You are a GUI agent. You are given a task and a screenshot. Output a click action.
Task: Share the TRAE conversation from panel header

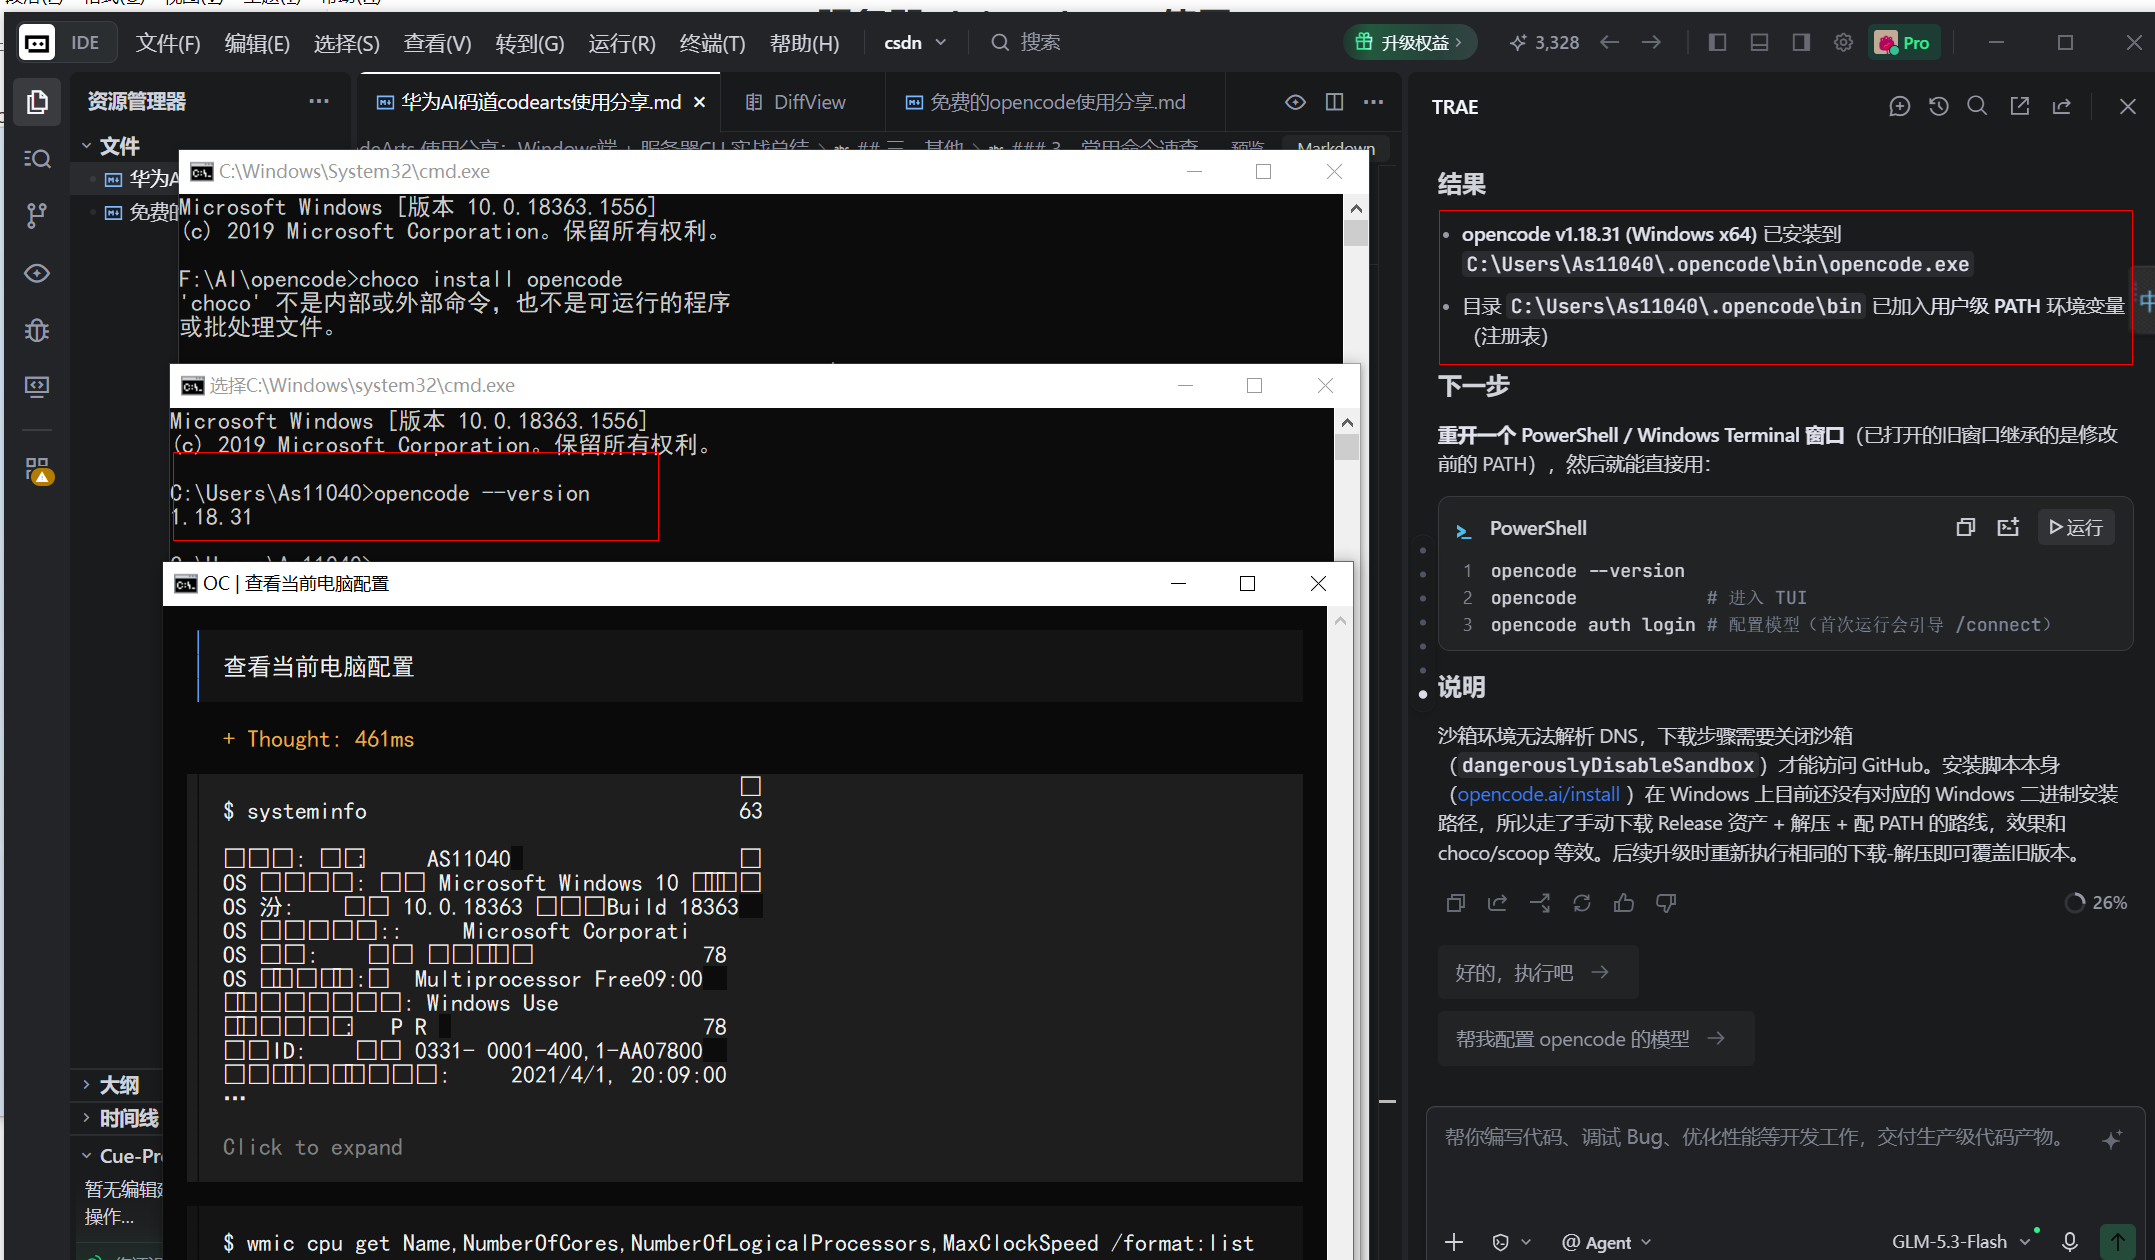(2062, 106)
